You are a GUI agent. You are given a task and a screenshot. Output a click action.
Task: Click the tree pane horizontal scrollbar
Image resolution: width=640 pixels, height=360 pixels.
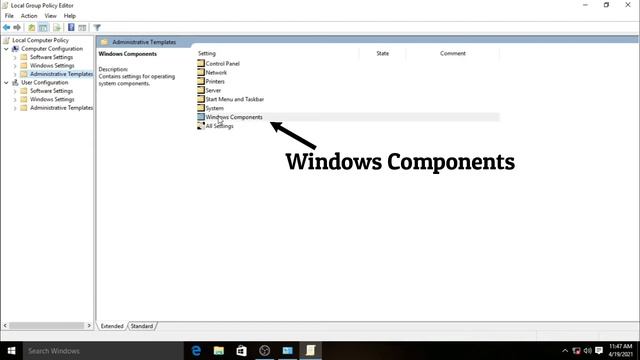pyautogui.click(x=47, y=326)
